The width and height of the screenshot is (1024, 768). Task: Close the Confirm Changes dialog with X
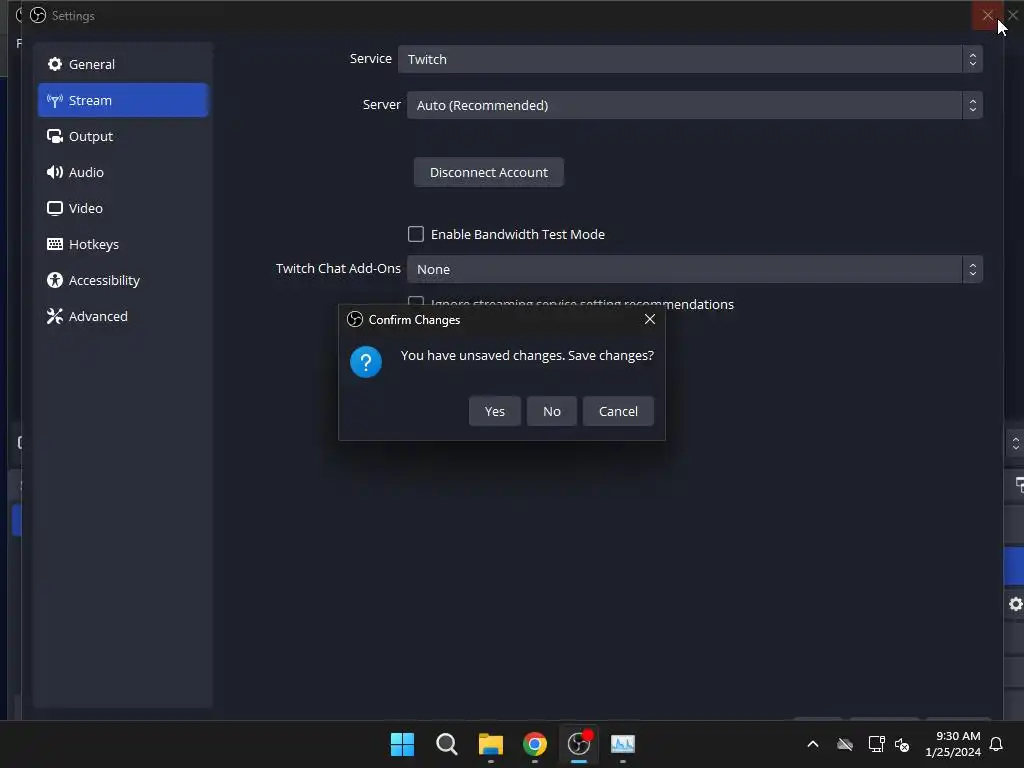point(650,319)
